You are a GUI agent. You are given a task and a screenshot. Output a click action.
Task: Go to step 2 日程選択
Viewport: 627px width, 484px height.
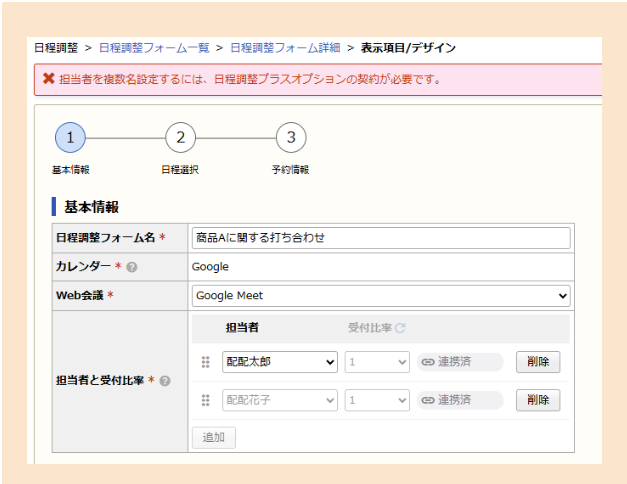pyautogui.click(x=180, y=137)
